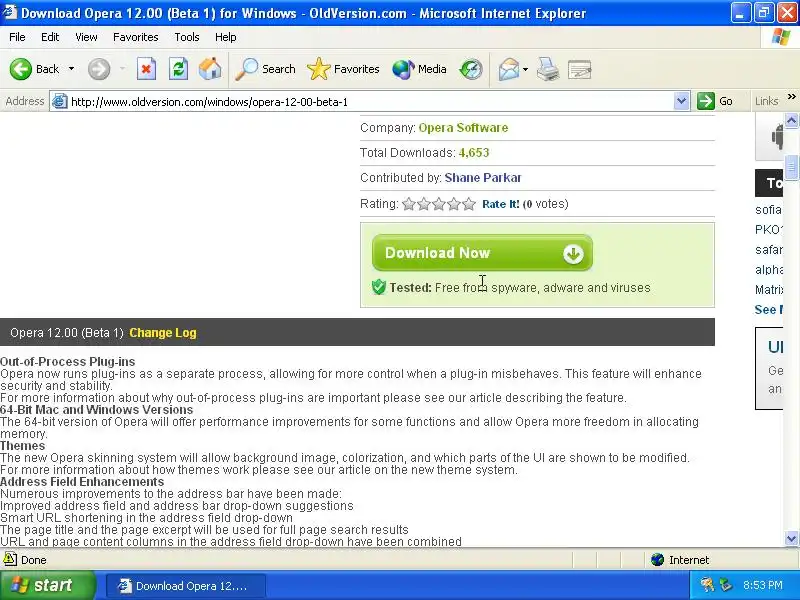Click the green Go button
Image resolution: width=800 pixels, height=600 pixels.
click(x=715, y=101)
